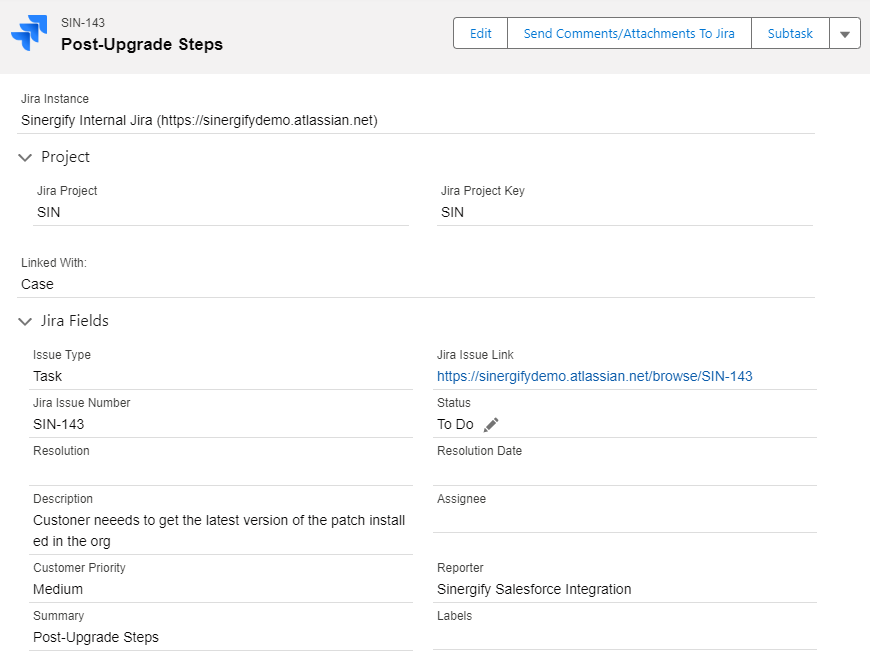Click the Sinergify Internal Jira instance value
Viewport: 870px width, 656px height.
coord(199,120)
